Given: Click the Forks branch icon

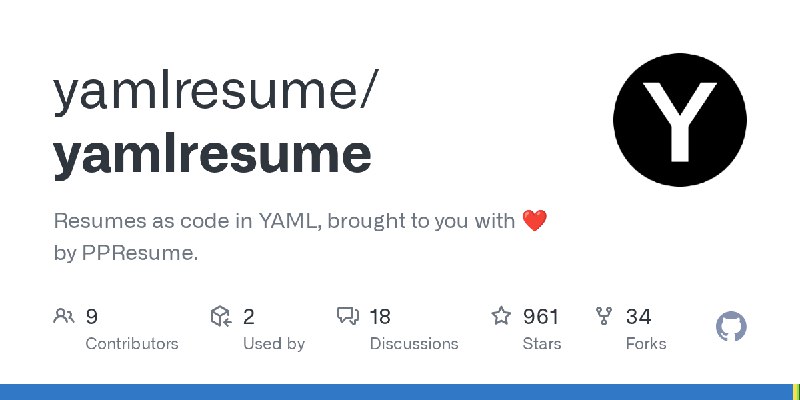Looking at the screenshot, I should 604,317.
